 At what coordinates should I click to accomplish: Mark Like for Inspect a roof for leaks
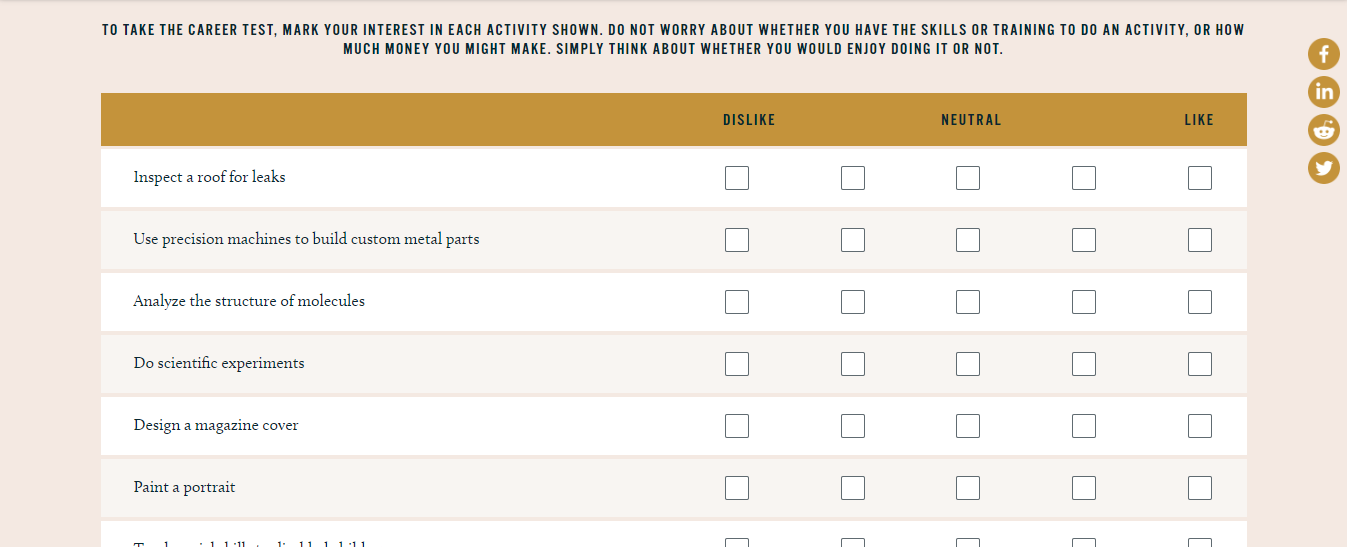tap(1200, 178)
